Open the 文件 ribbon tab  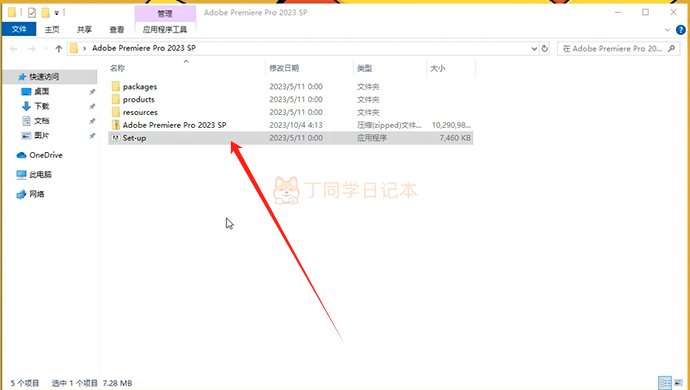click(19, 29)
